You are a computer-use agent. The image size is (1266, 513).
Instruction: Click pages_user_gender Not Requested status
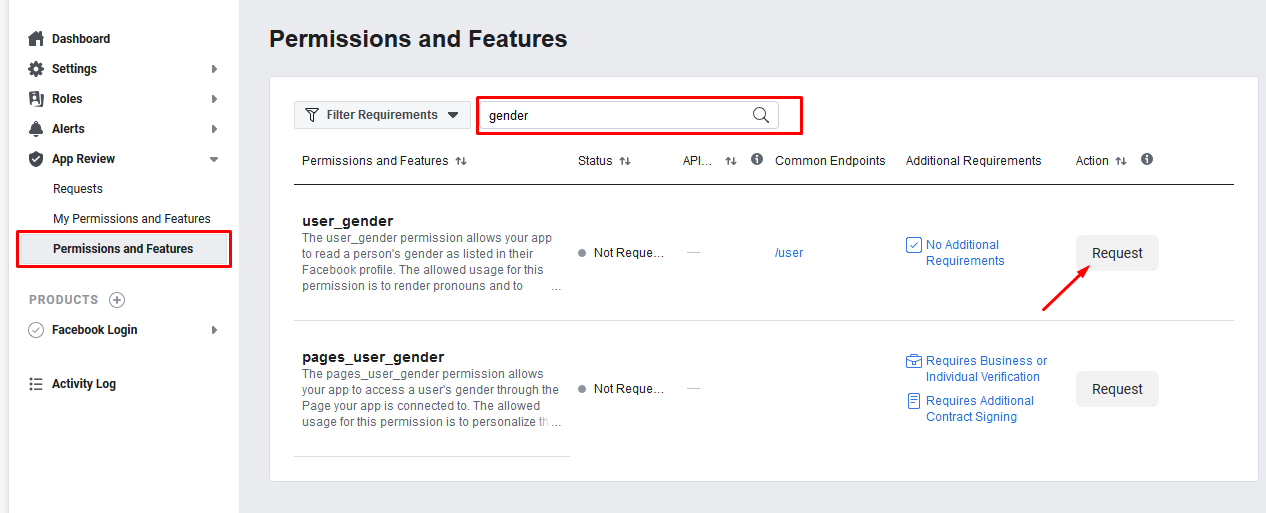pyautogui.click(x=622, y=389)
